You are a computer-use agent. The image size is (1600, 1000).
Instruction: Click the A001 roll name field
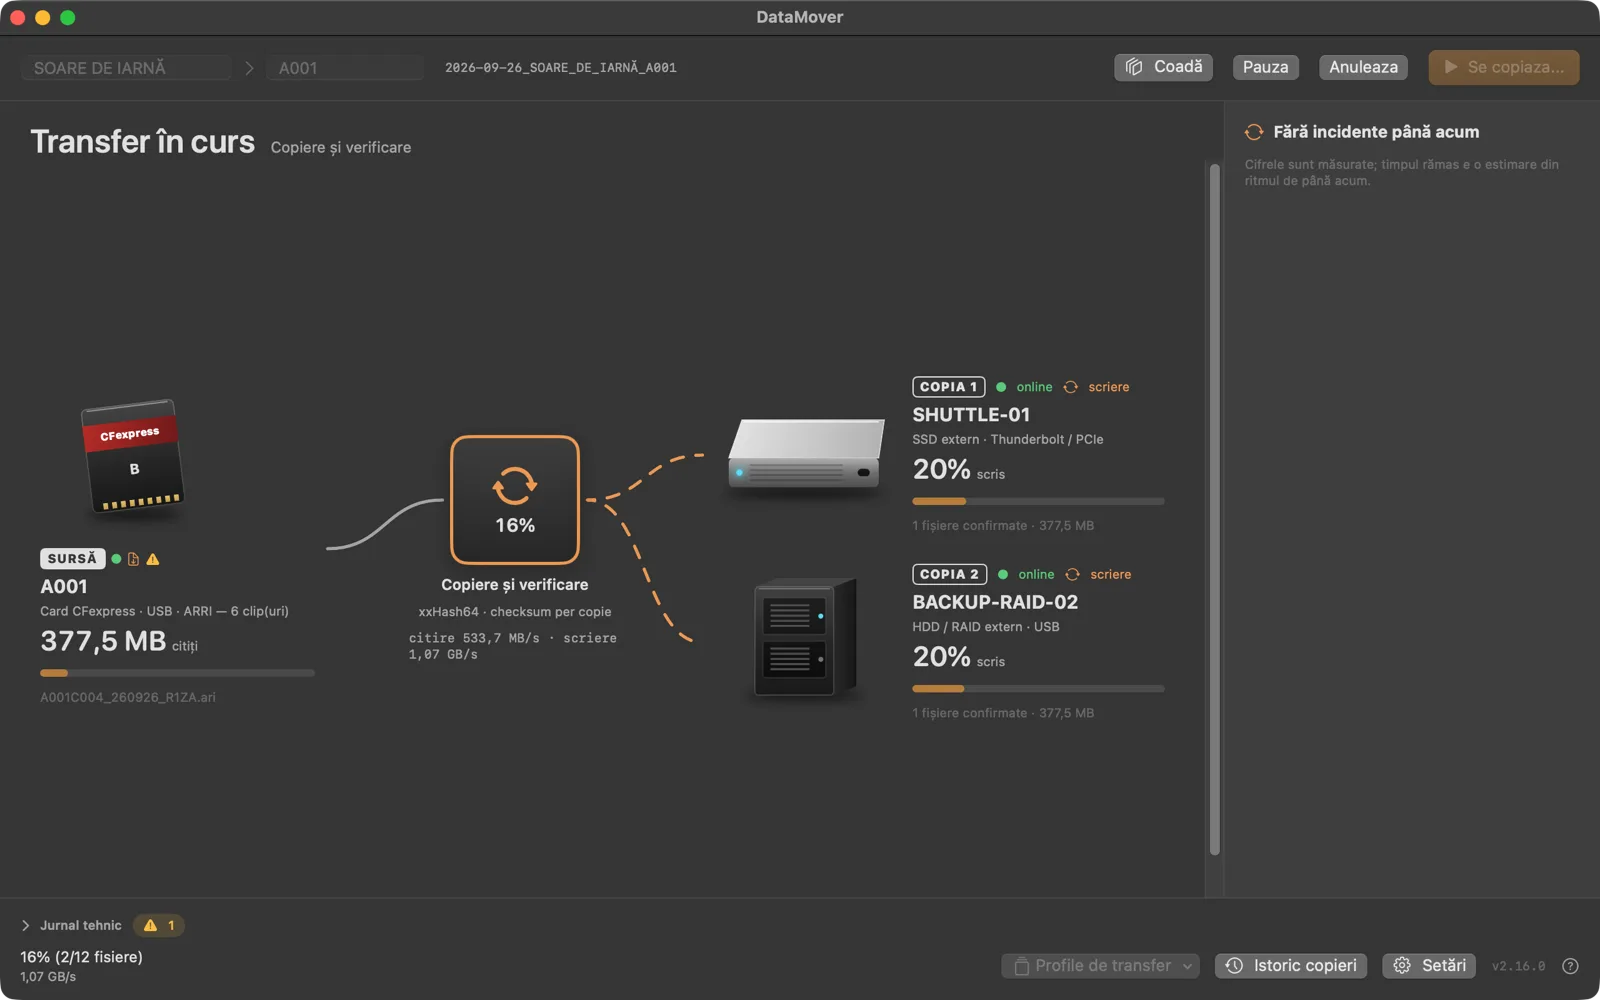345,68
